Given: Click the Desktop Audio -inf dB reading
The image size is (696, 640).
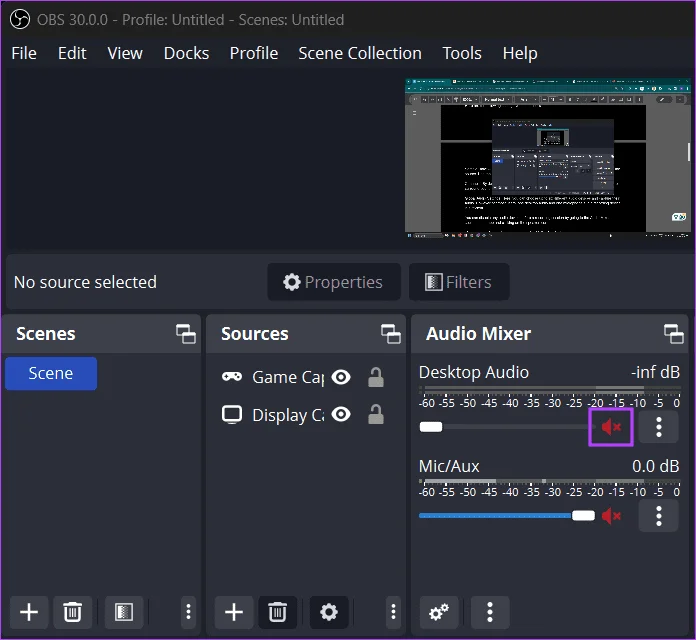Looking at the screenshot, I should (656, 372).
